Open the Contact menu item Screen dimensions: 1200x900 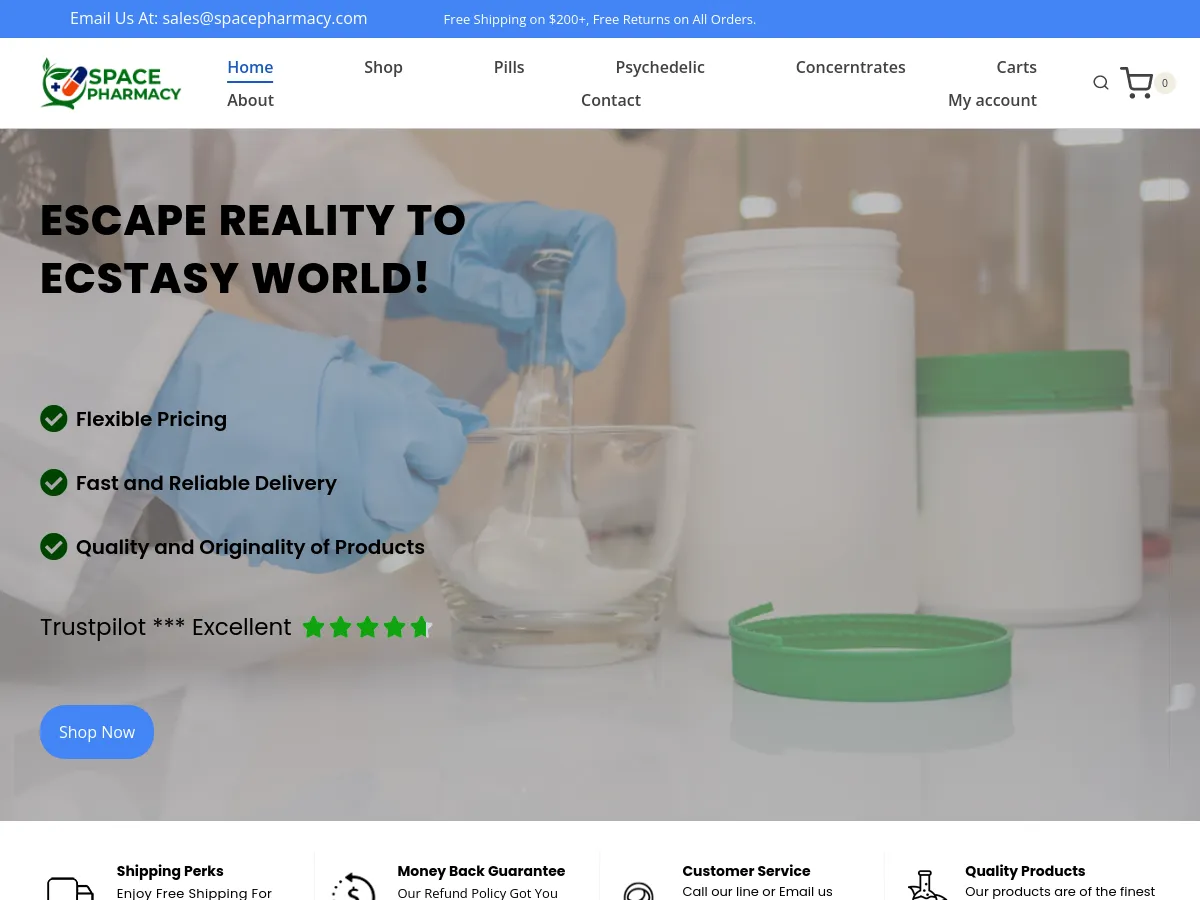point(611,100)
